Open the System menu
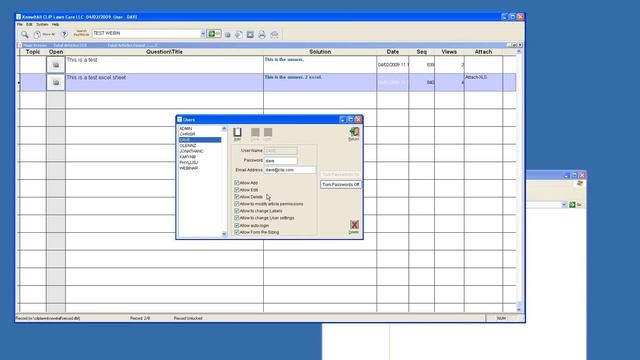Viewport: 640px width, 360px height. tap(42, 24)
